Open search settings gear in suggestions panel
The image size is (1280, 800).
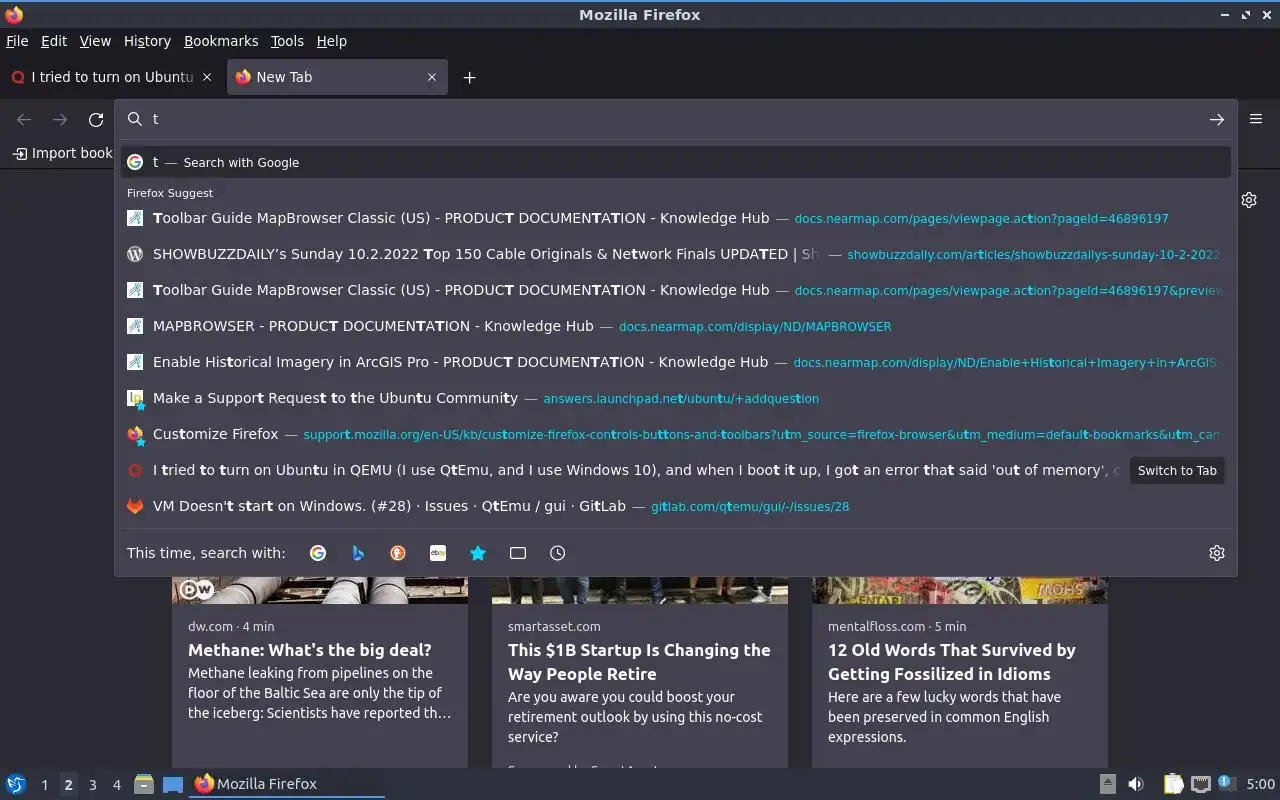[1217, 553]
